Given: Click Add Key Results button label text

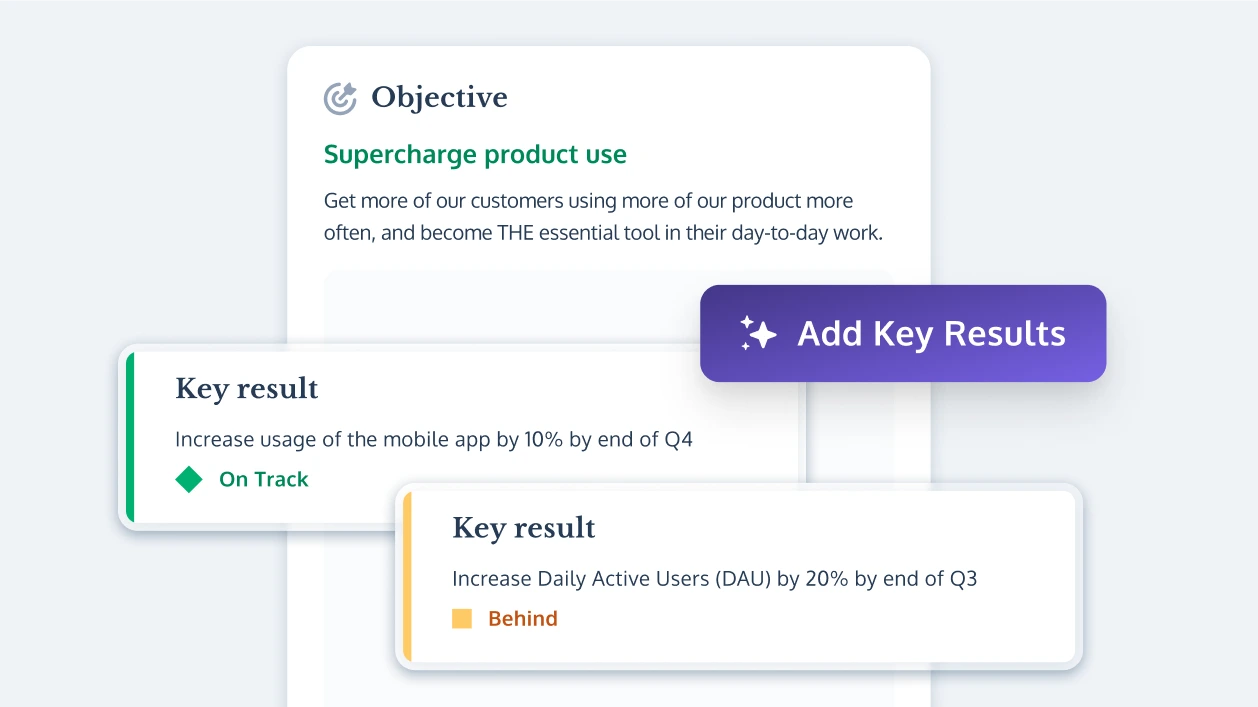Looking at the screenshot, I should (932, 333).
